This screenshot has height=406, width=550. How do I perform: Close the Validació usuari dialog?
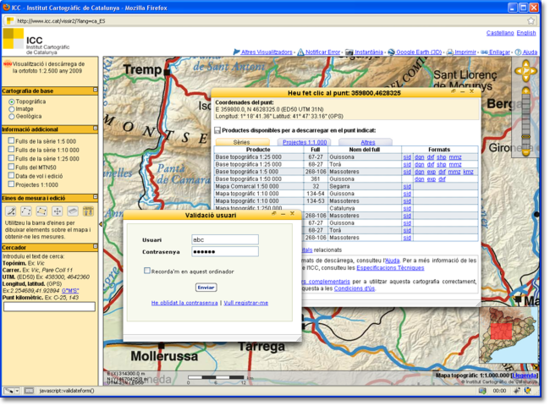tap(292, 213)
